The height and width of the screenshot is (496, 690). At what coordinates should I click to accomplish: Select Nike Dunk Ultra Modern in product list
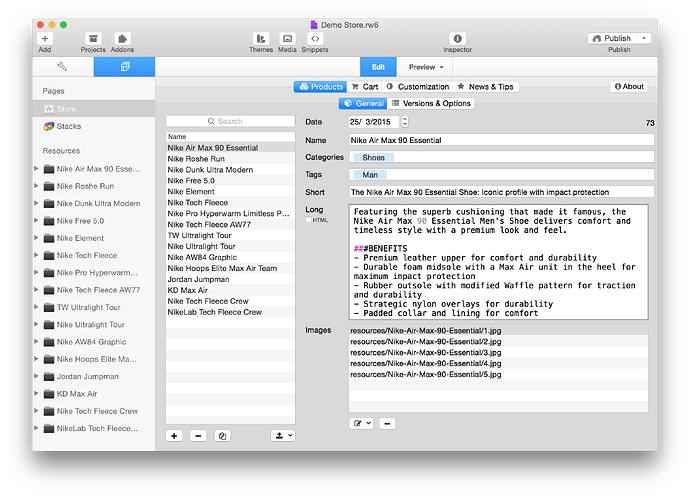[x=230, y=169]
